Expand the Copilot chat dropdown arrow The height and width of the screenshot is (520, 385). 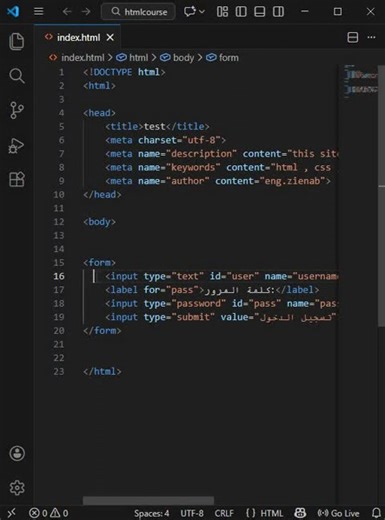[202, 12]
